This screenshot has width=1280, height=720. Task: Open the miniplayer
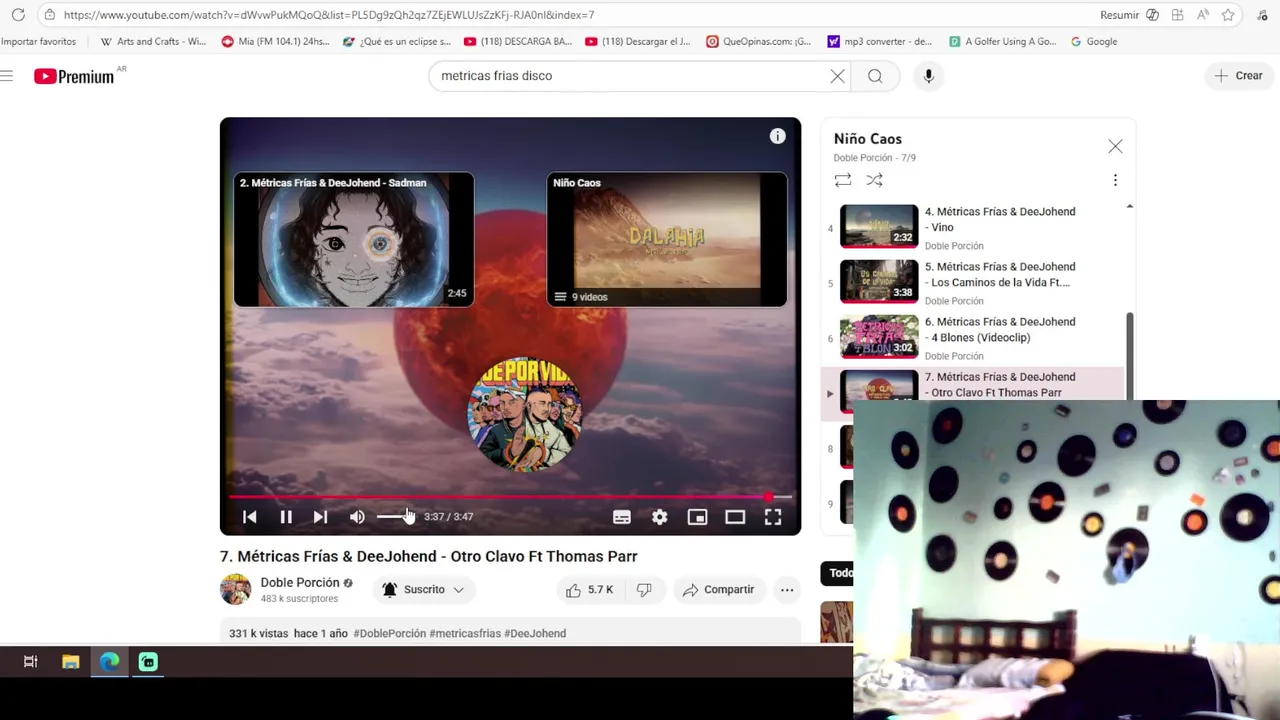coord(698,517)
